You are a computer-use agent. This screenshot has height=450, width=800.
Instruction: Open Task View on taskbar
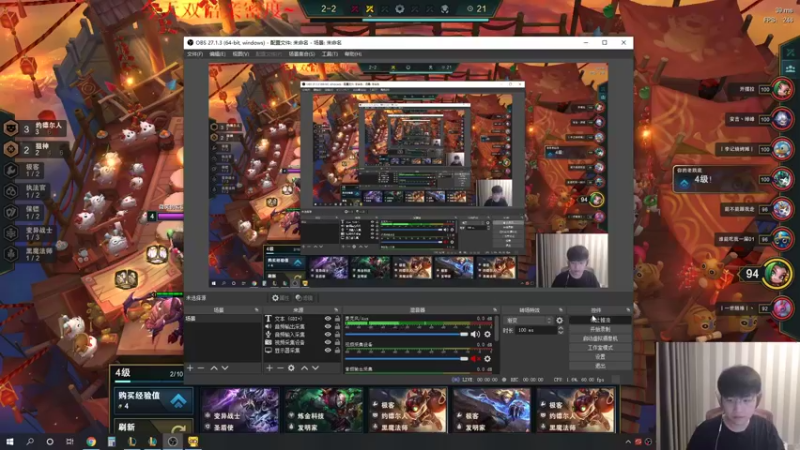tap(70, 441)
